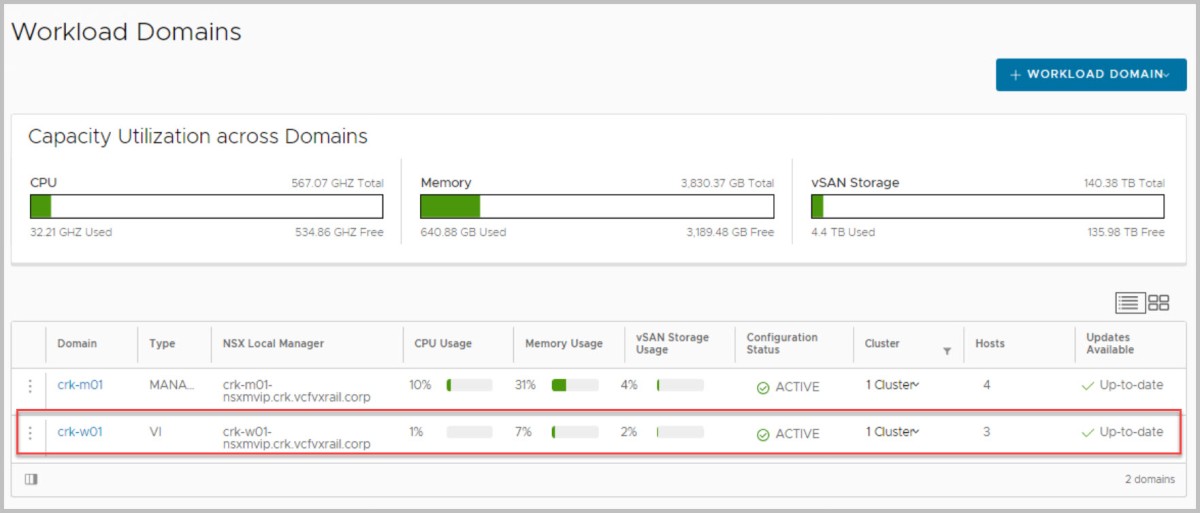The image size is (1200, 513).
Task: Click crk-m01 Memory Usage 31% bar
Action: coord(574,386)
